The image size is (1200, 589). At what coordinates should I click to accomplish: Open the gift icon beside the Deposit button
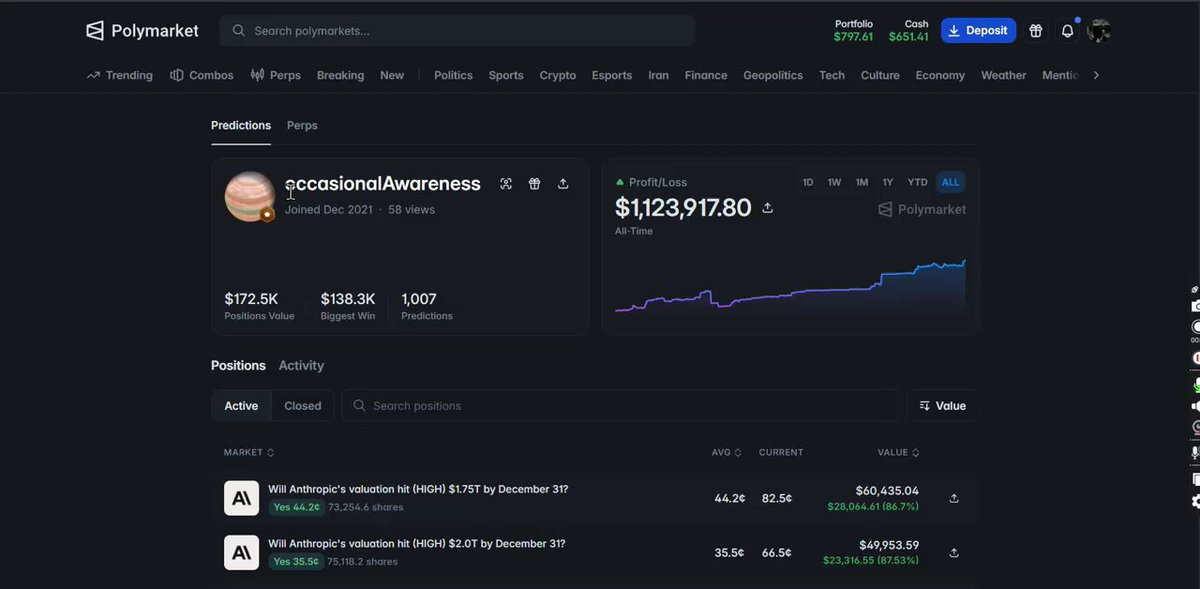click(x=1036, y=31)
